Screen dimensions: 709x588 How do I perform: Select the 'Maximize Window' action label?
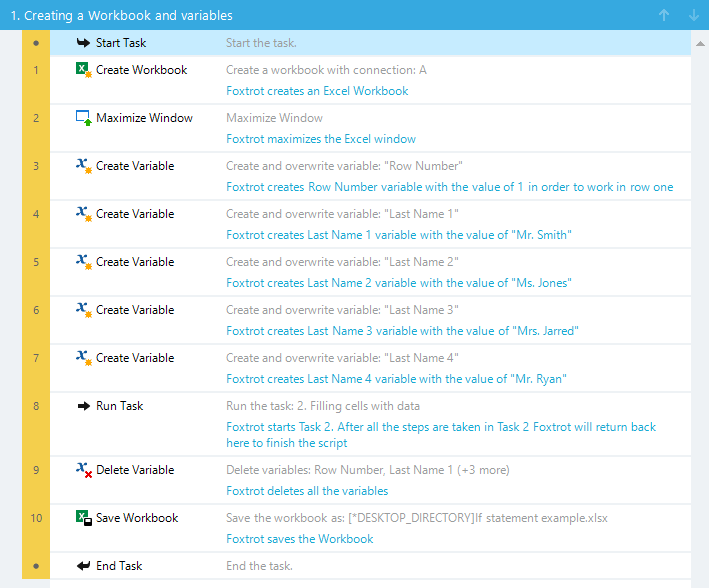[144, 118]
